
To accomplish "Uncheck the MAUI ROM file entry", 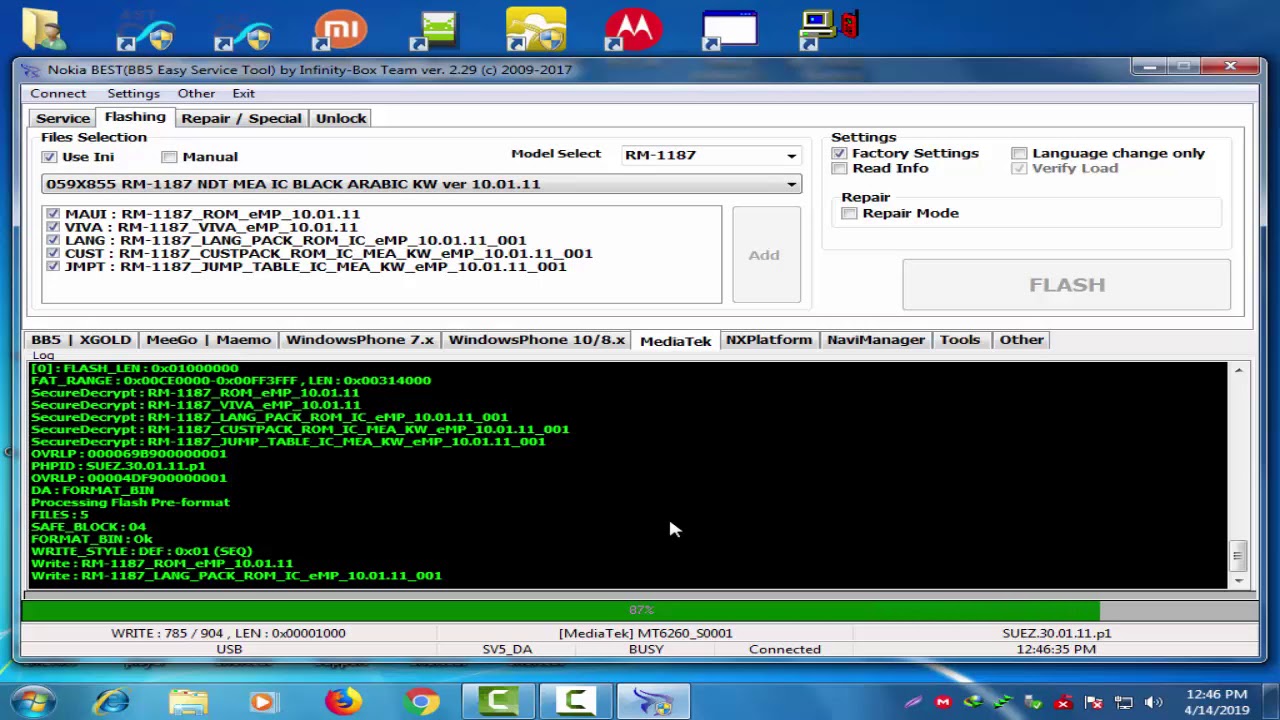I will pos(53,214).
